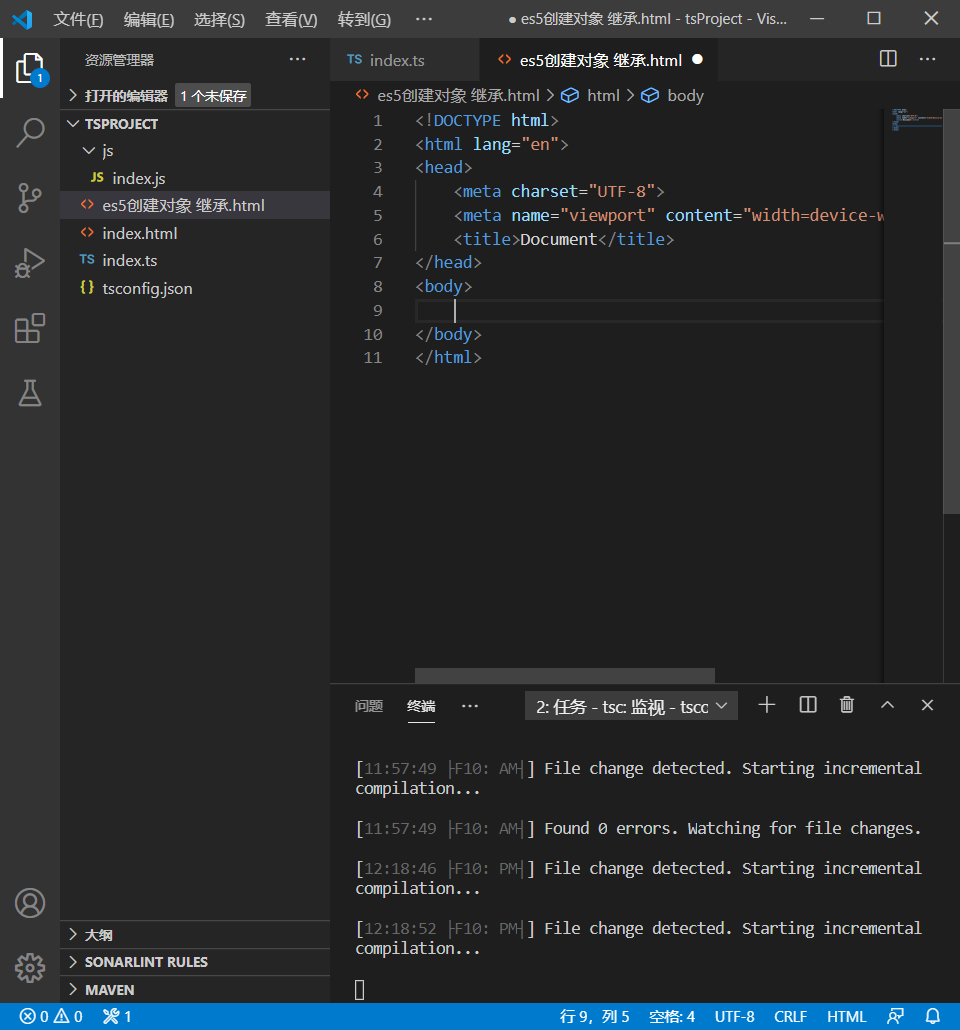Maximize the panel with up chevron
This screenshot has width=960, height=1030.
(887, 705)
